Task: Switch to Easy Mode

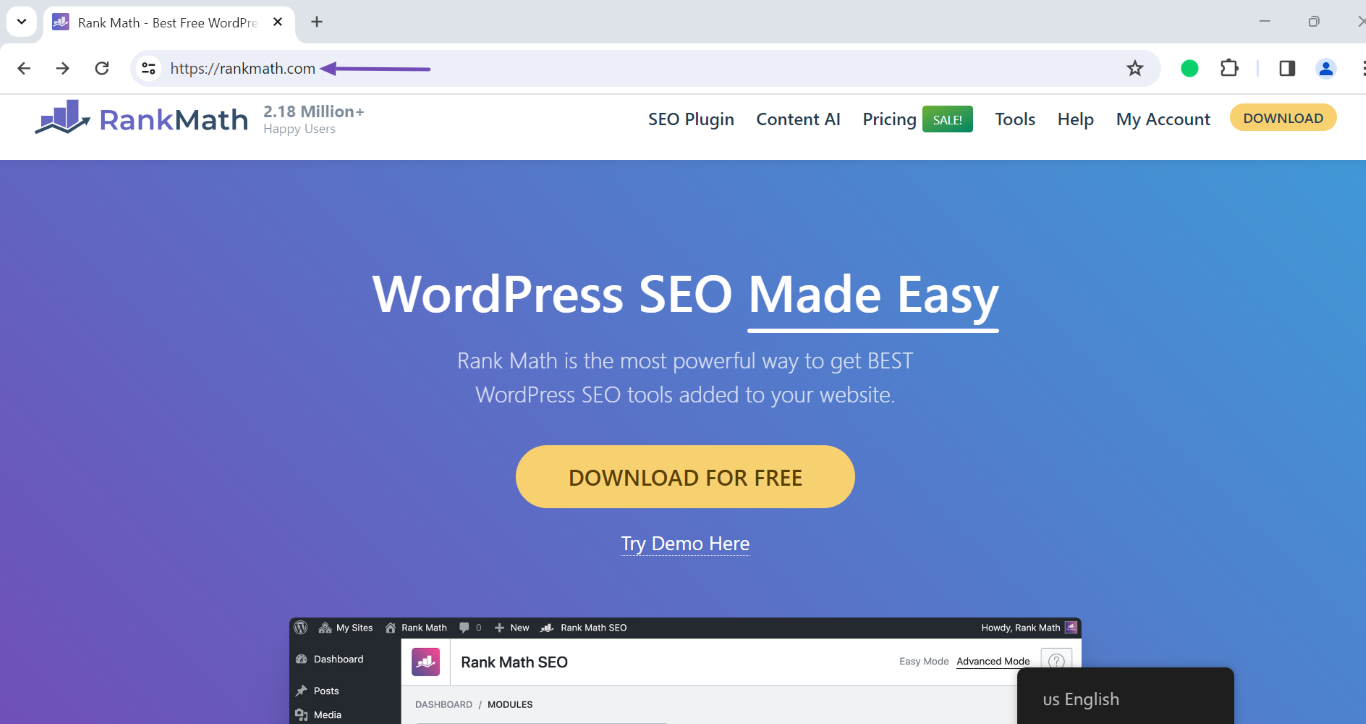Action: click(924, 661)
